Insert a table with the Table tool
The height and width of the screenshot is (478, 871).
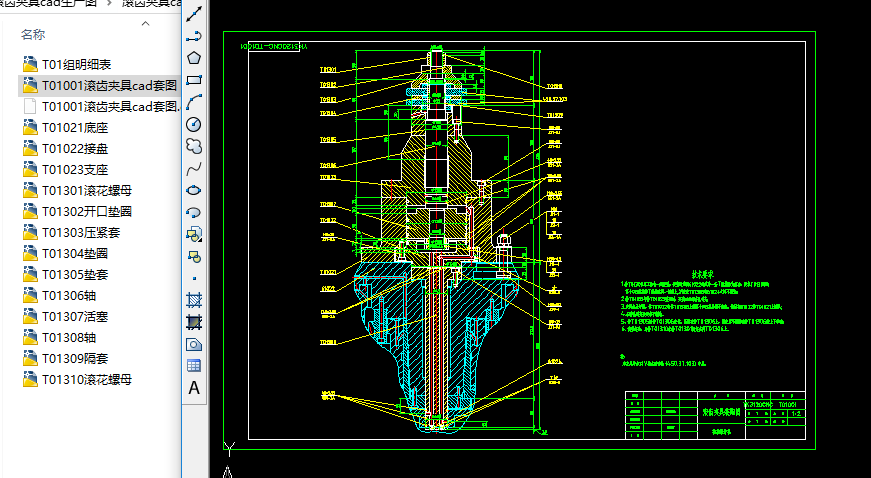tap(194, 365)
